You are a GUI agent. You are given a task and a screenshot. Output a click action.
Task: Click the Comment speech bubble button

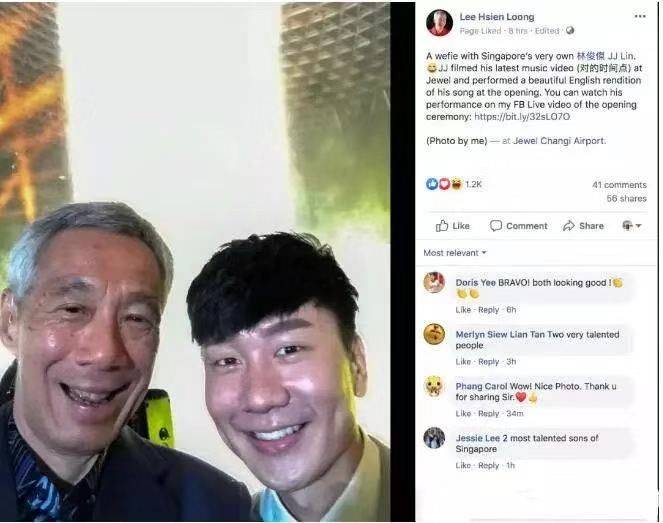518,226
